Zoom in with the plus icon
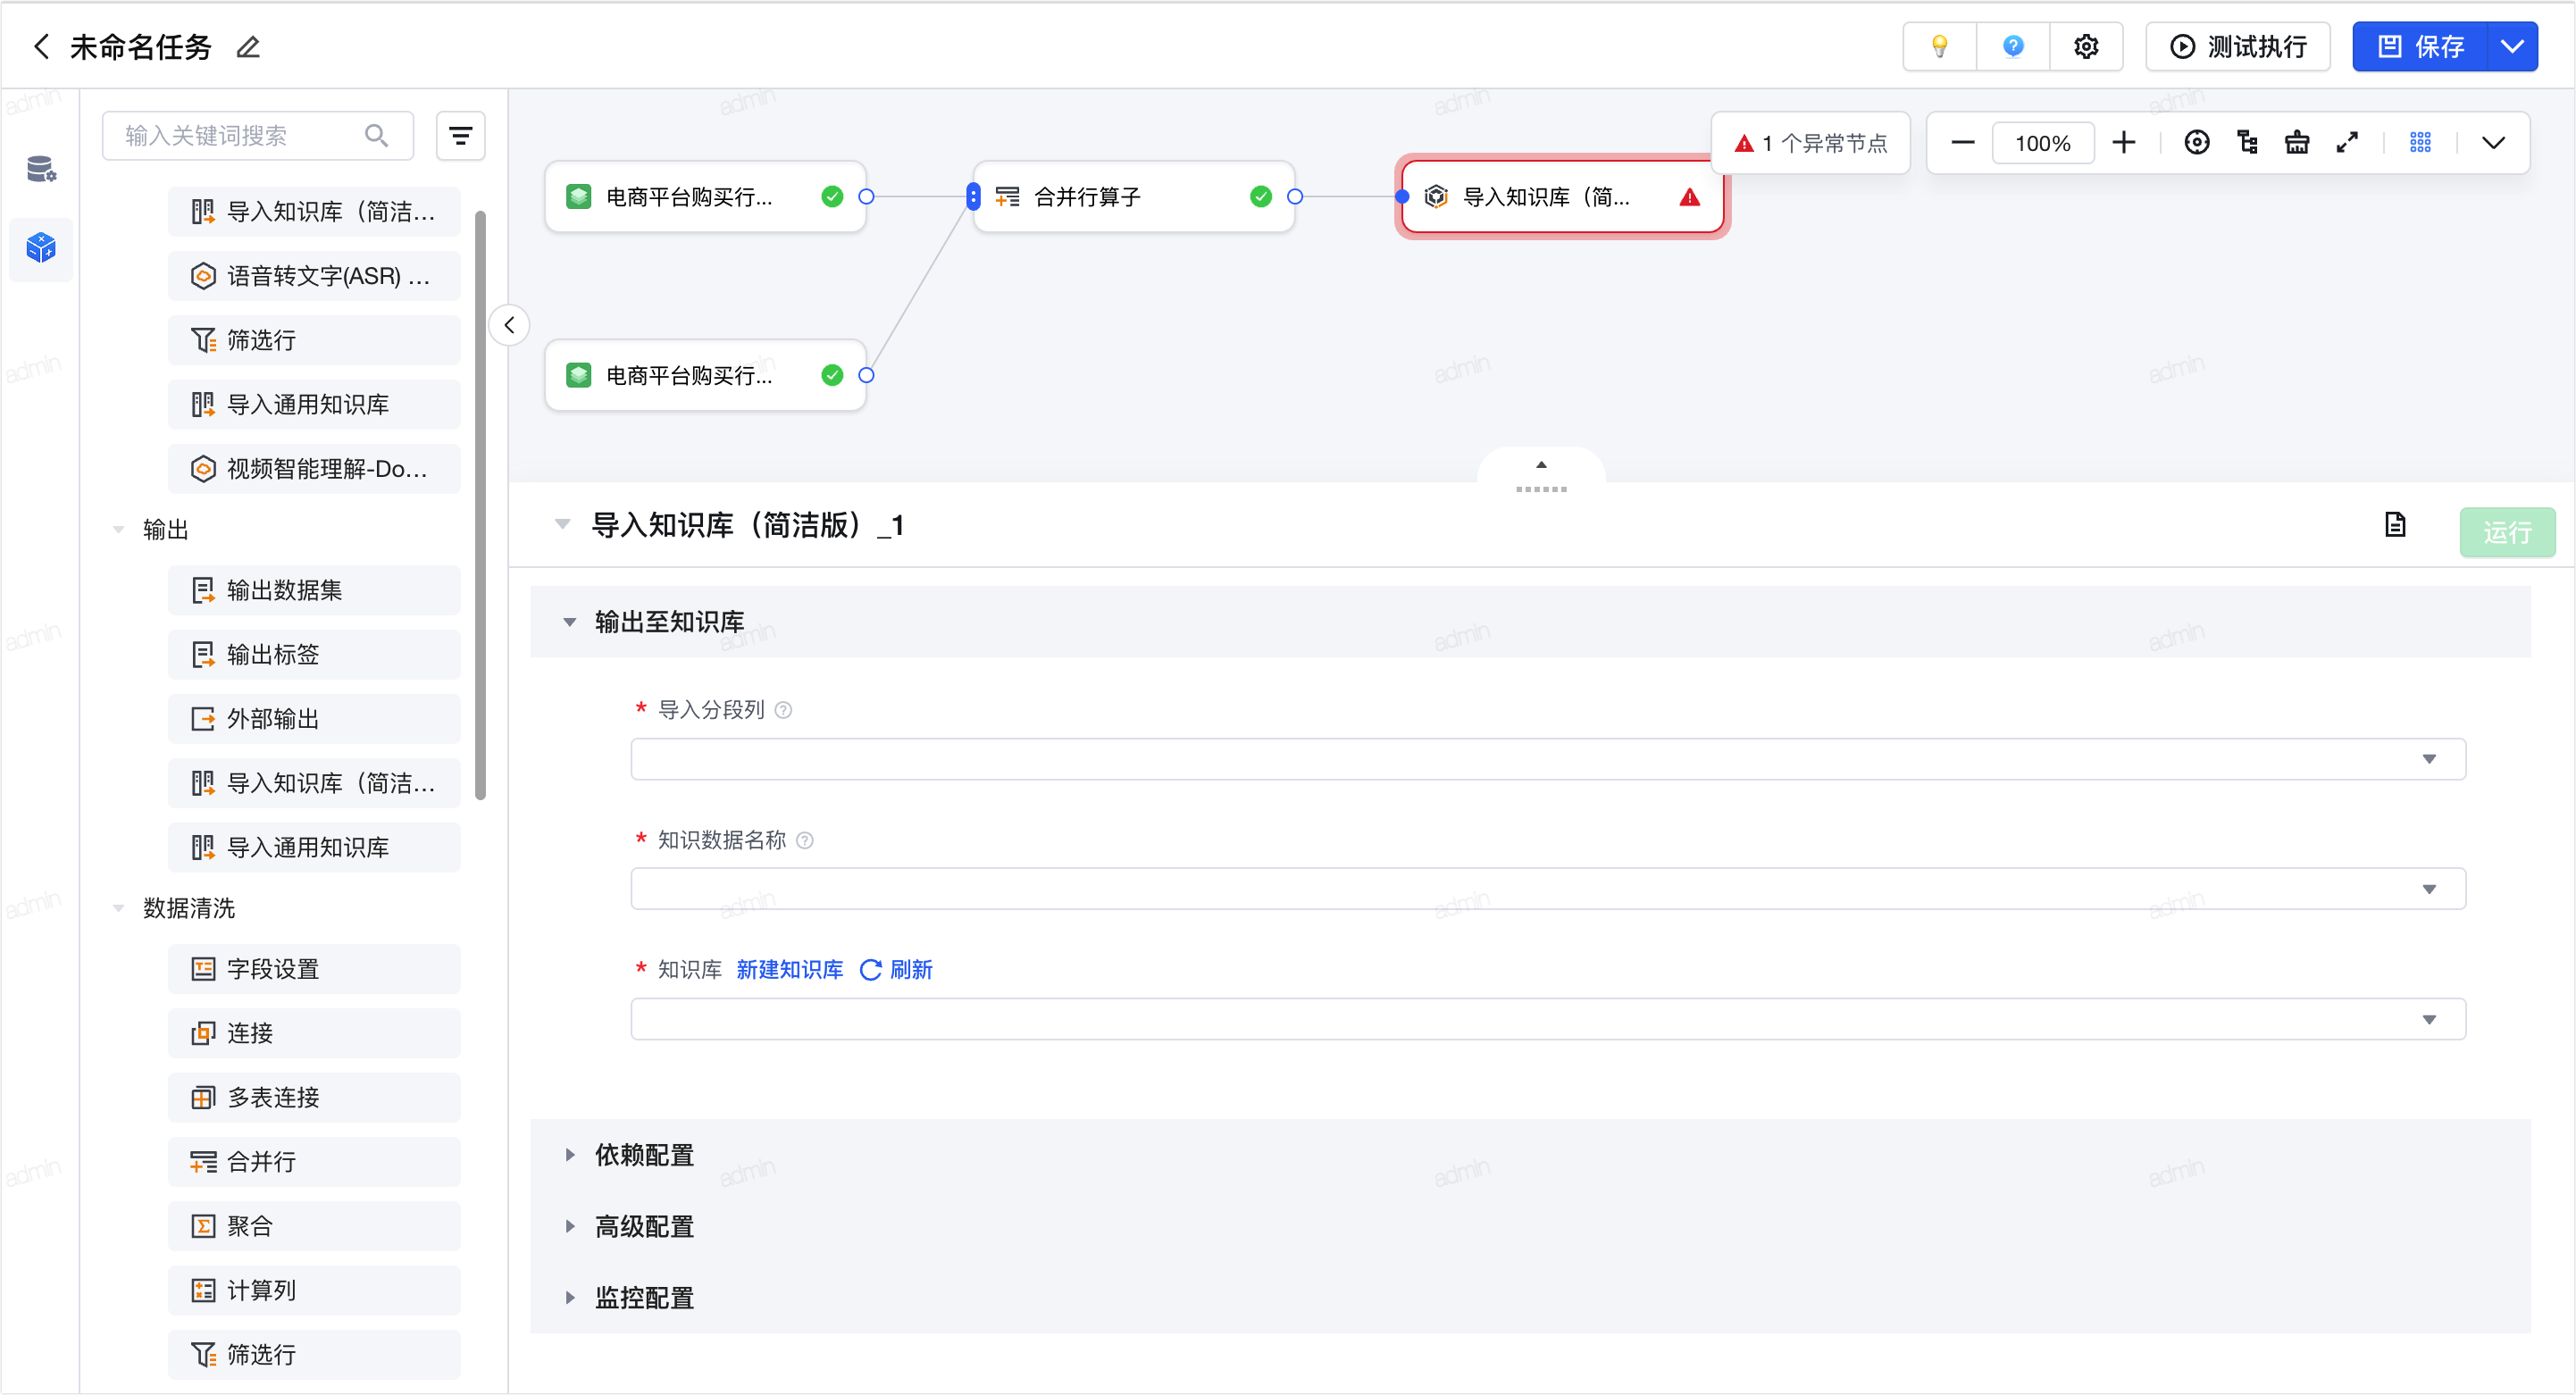 pos(2124,142)
